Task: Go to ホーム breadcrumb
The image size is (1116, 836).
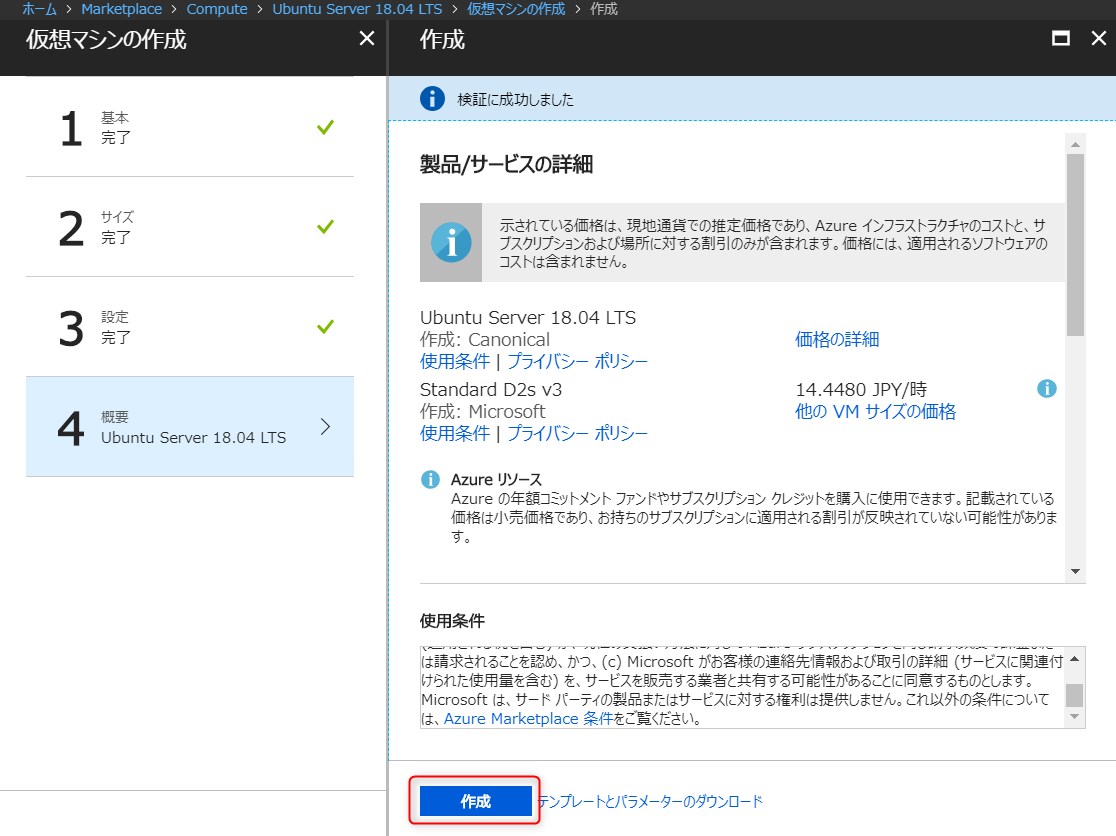Action: point(39,9)
